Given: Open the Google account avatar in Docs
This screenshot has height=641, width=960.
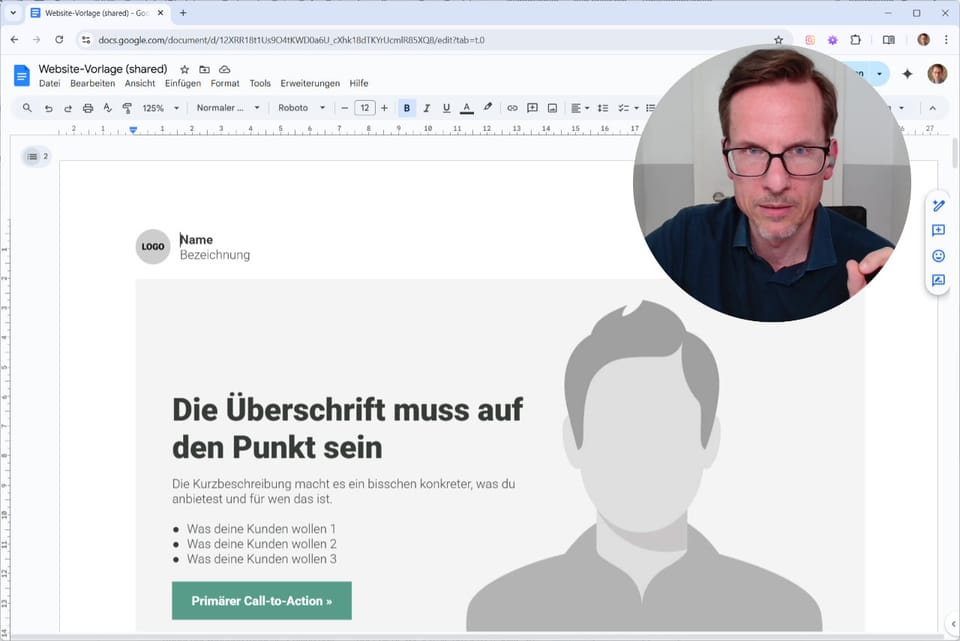Looking at the screenshot, I should pos(937,74).
